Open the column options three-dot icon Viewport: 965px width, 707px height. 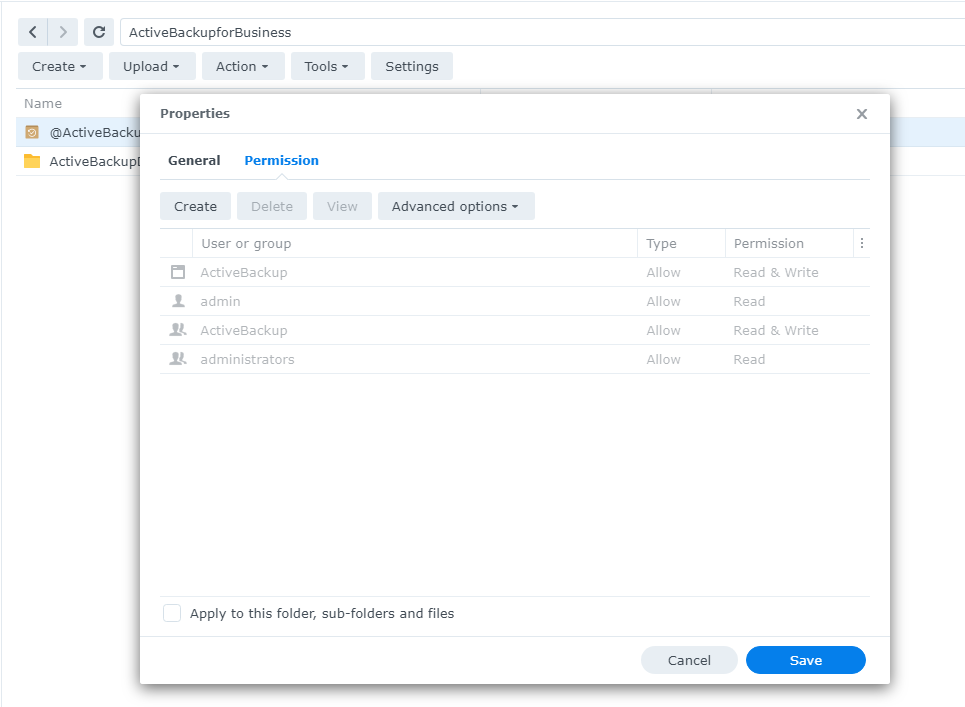[x=861, y=243]
